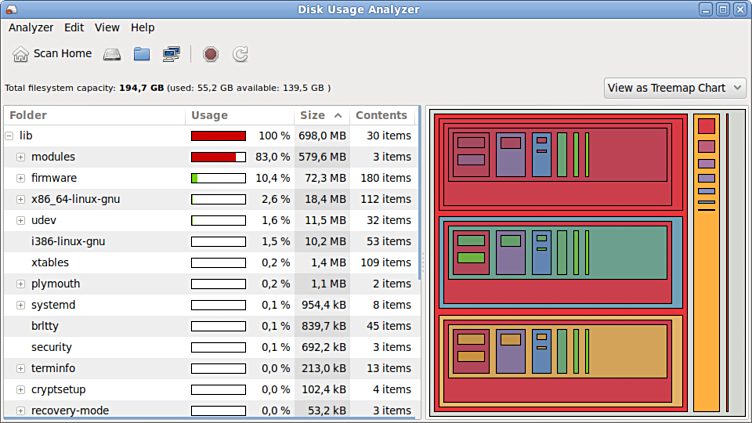752x423 pixels.
Task: Click the Refresh rescan icon
Action: pos(240,54)
